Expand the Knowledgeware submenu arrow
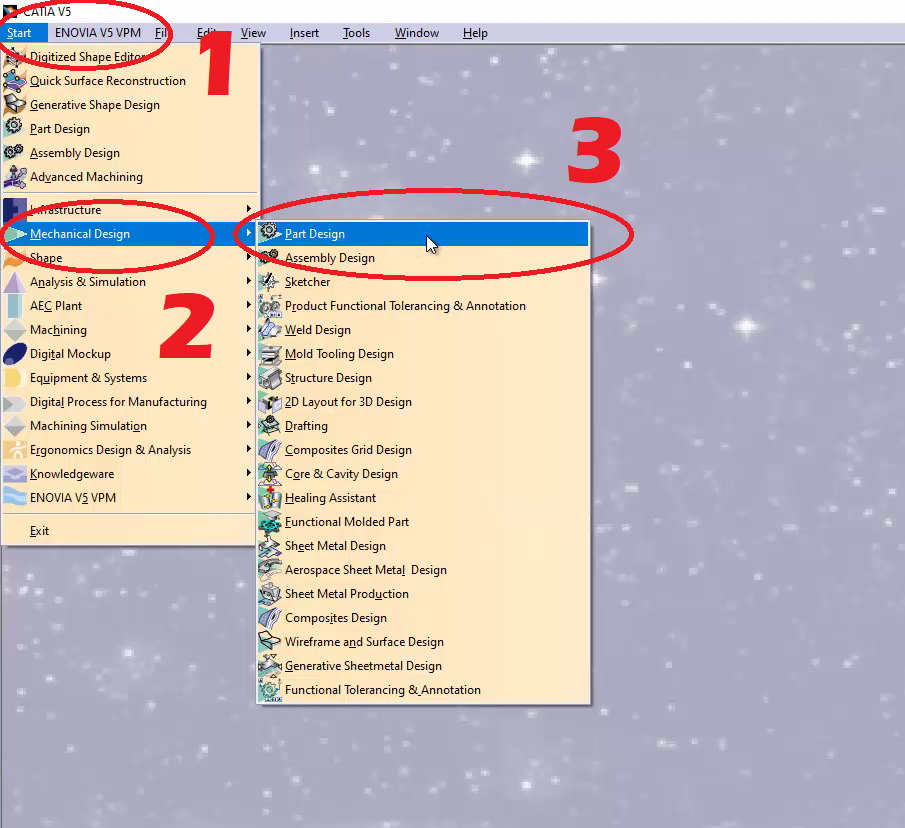The height and width of the screenshot is (828, 905). (x=248, y=474)
